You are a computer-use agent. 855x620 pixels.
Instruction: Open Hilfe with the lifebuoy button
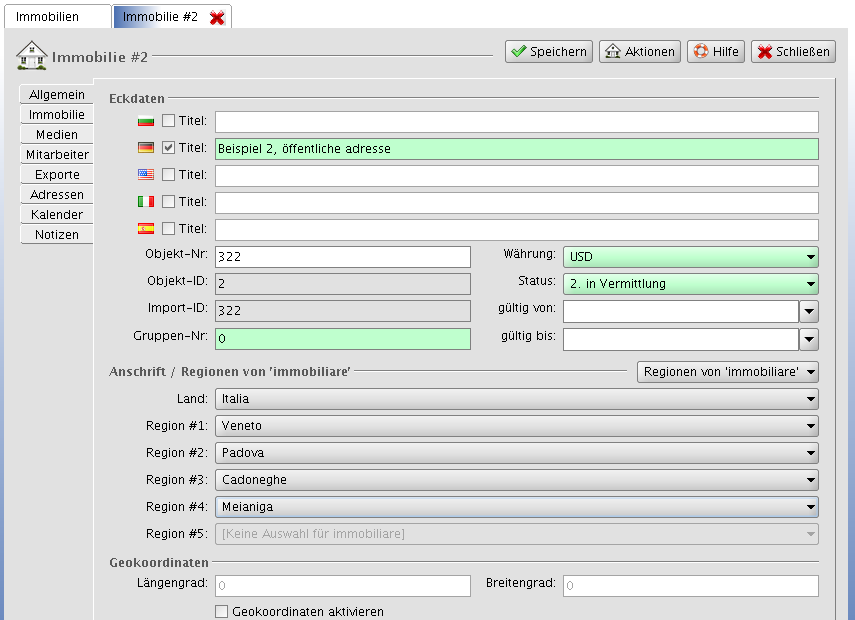[715, 52]
